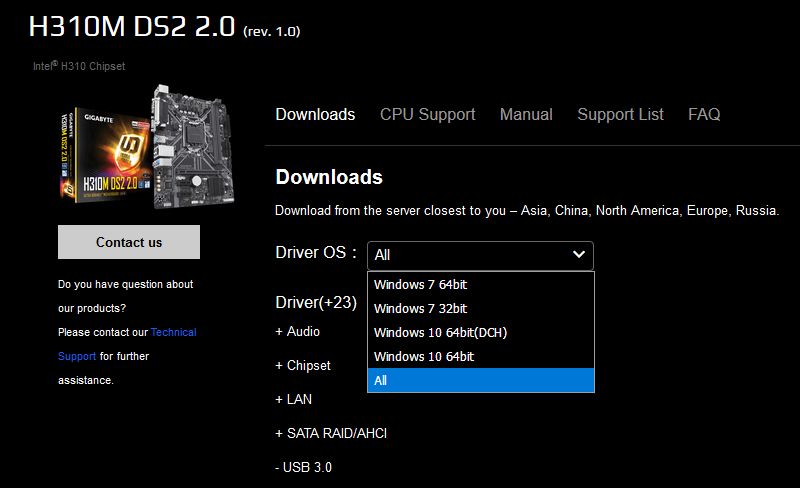This screenshot has height=488, width=800.
Task: Open the FAQ tab
Action: pos(704,114)
